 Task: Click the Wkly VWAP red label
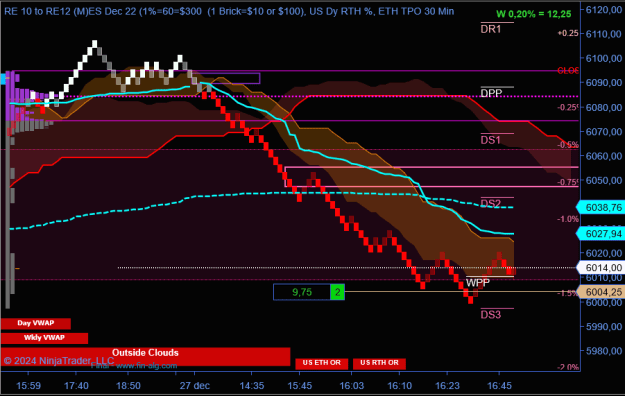point(44,338)
